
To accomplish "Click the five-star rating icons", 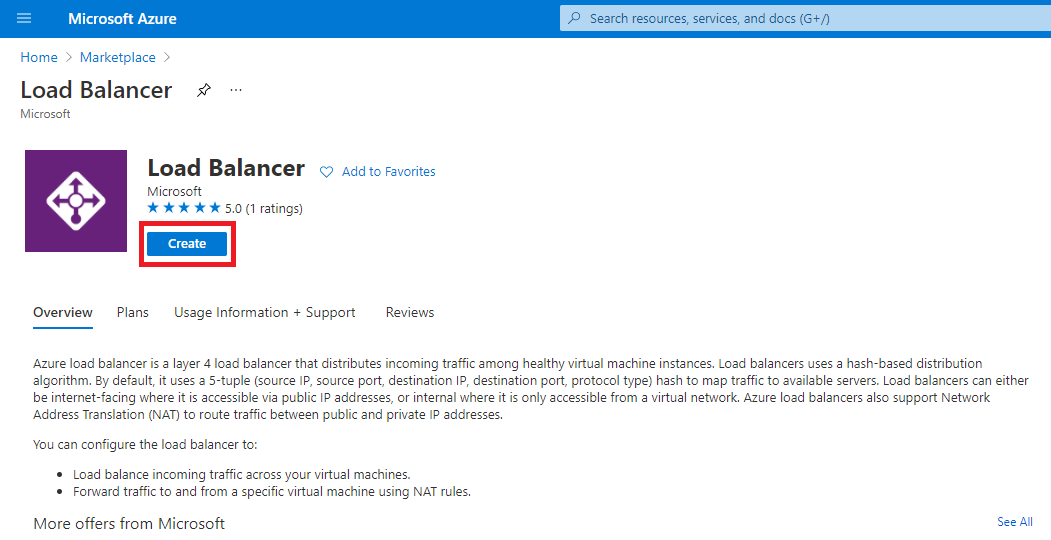I will coord(184,208).
